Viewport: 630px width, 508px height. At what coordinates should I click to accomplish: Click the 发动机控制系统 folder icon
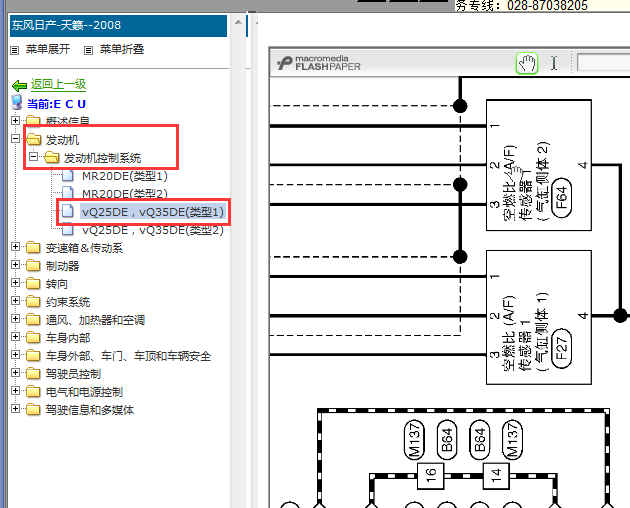pyautogui.click(x=52, y=158)
